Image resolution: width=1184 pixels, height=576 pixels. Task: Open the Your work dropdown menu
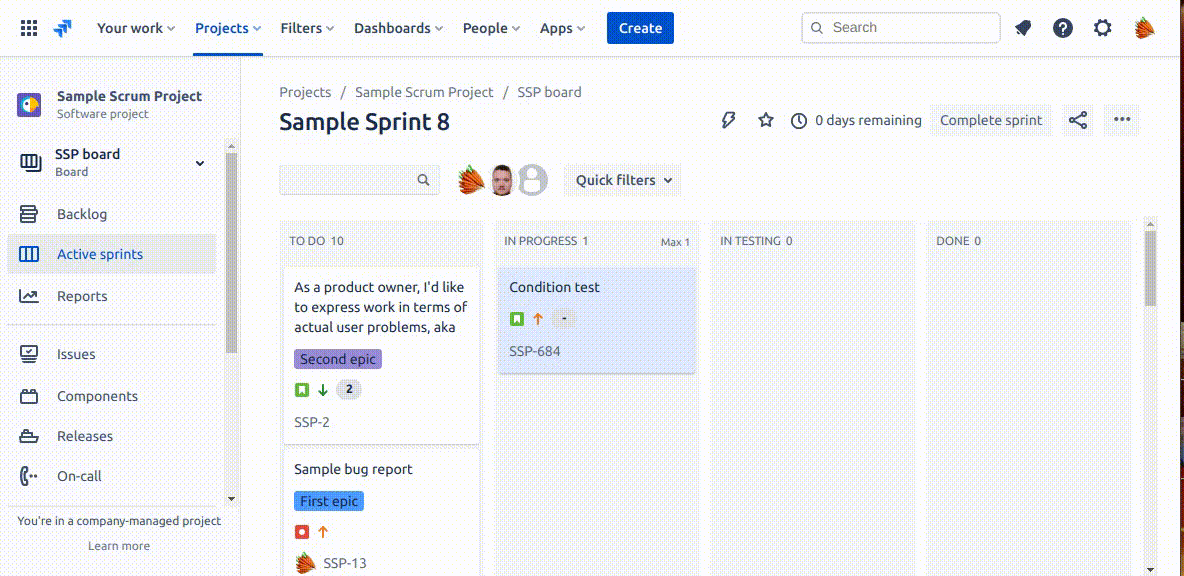pos(135,28)
